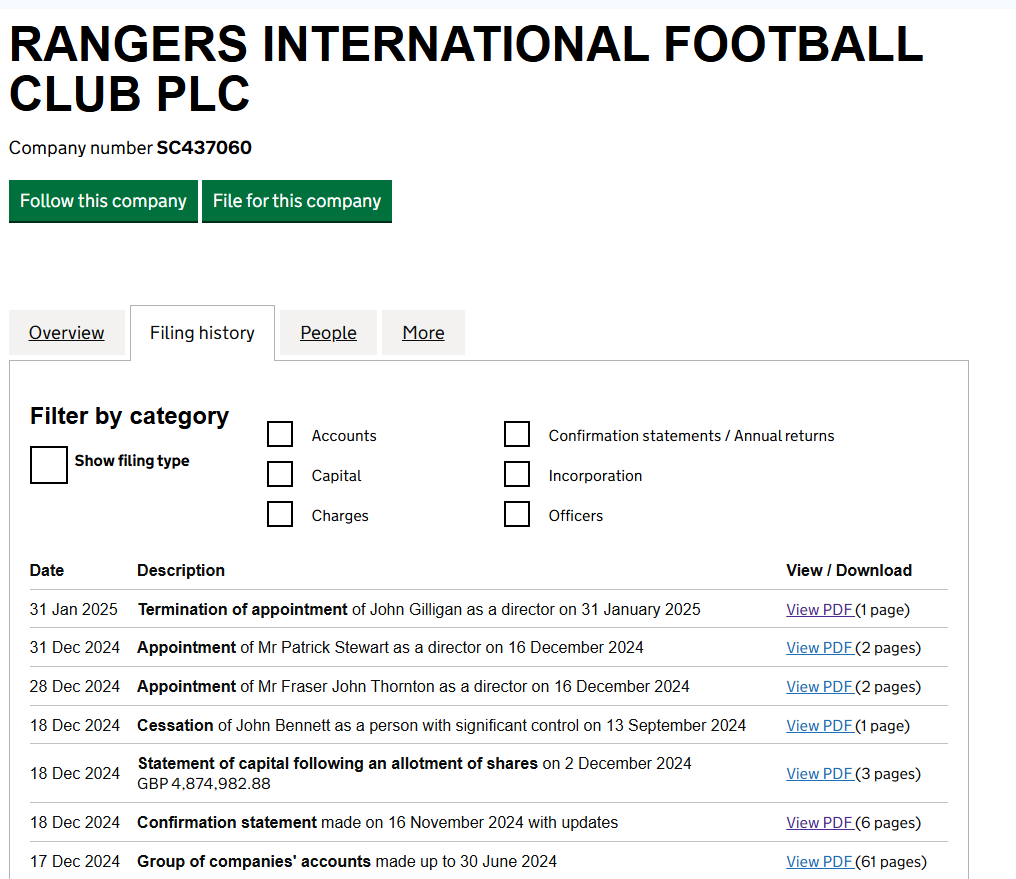
Task: Click the 31 Jan 2025 date cell
Action: [x=73, y=610]
